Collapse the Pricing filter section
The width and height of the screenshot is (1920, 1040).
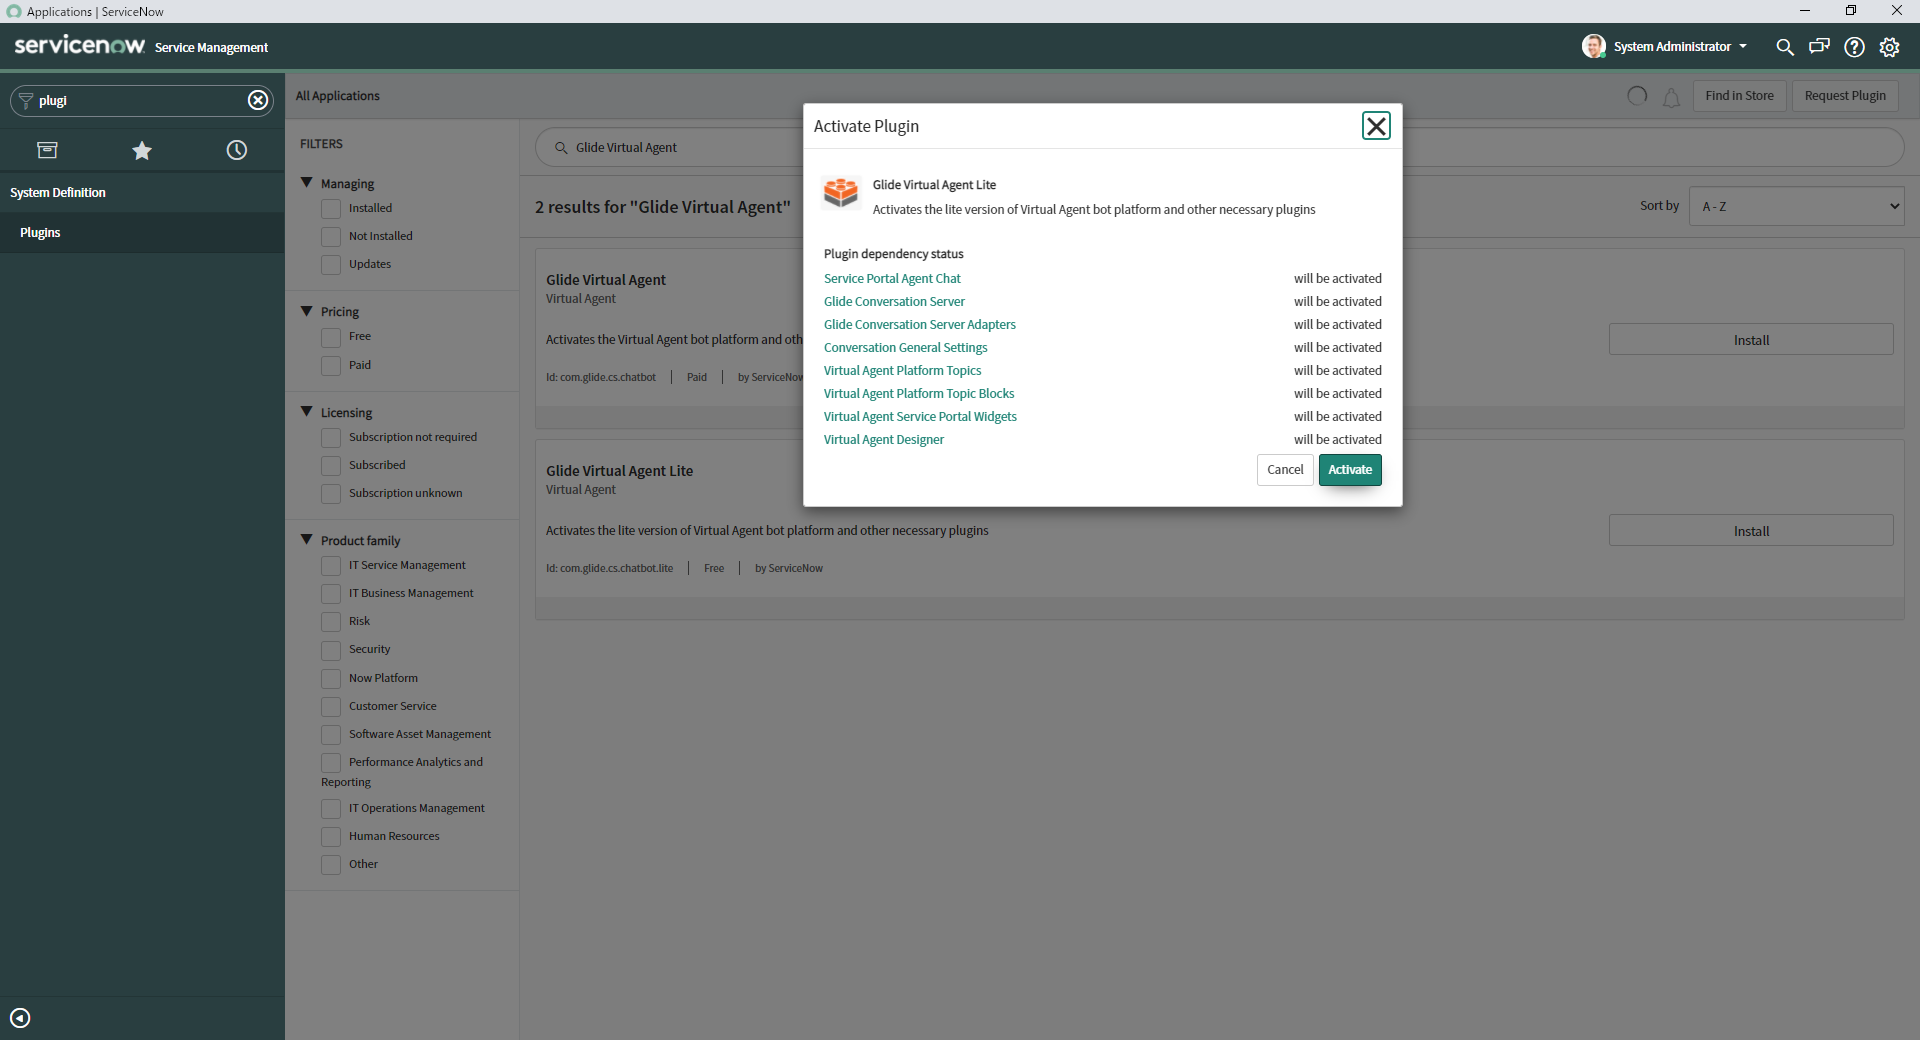pos(307,311)
